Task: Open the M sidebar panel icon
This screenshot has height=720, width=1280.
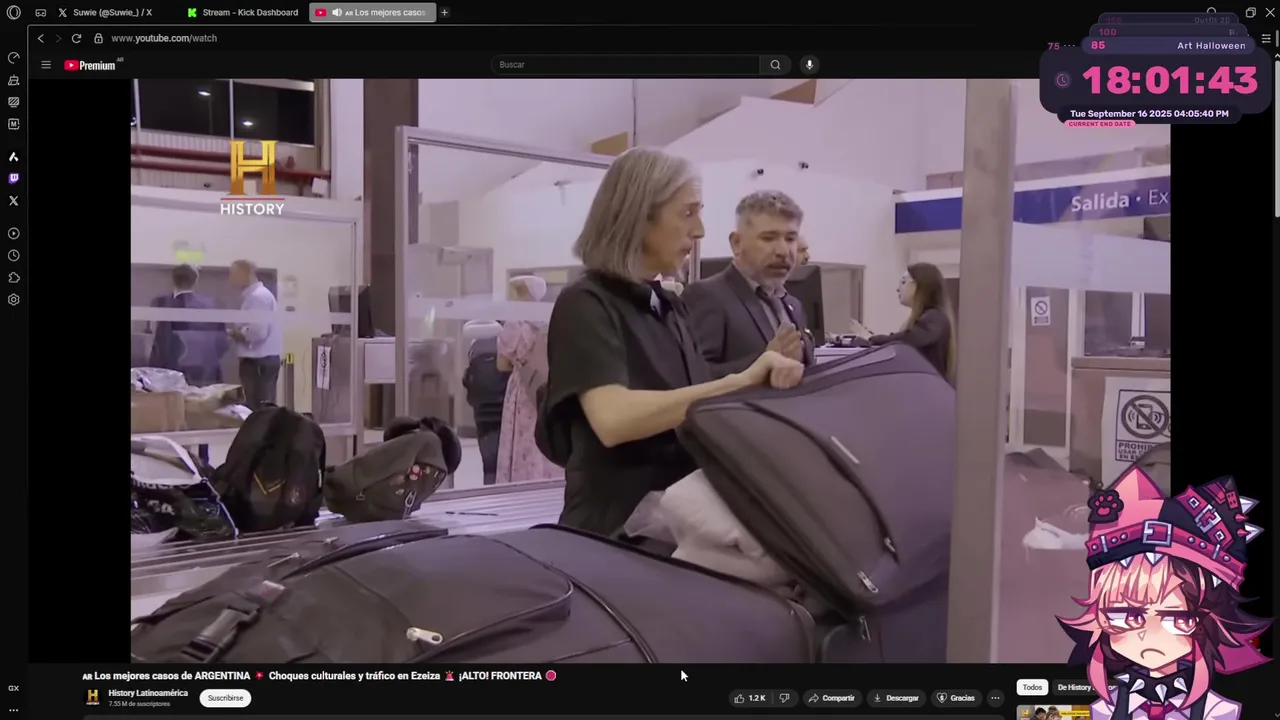Action: pos(13,124)
